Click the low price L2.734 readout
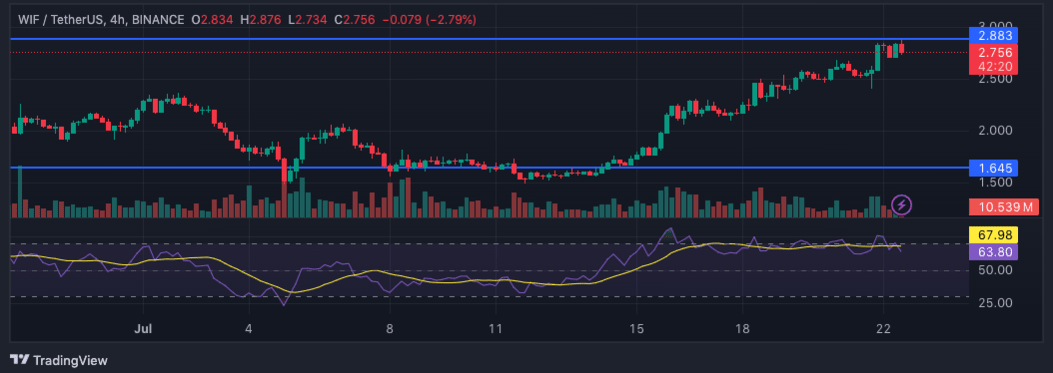The height and width of the screenshot is (373, 1053). click(309, 20)
